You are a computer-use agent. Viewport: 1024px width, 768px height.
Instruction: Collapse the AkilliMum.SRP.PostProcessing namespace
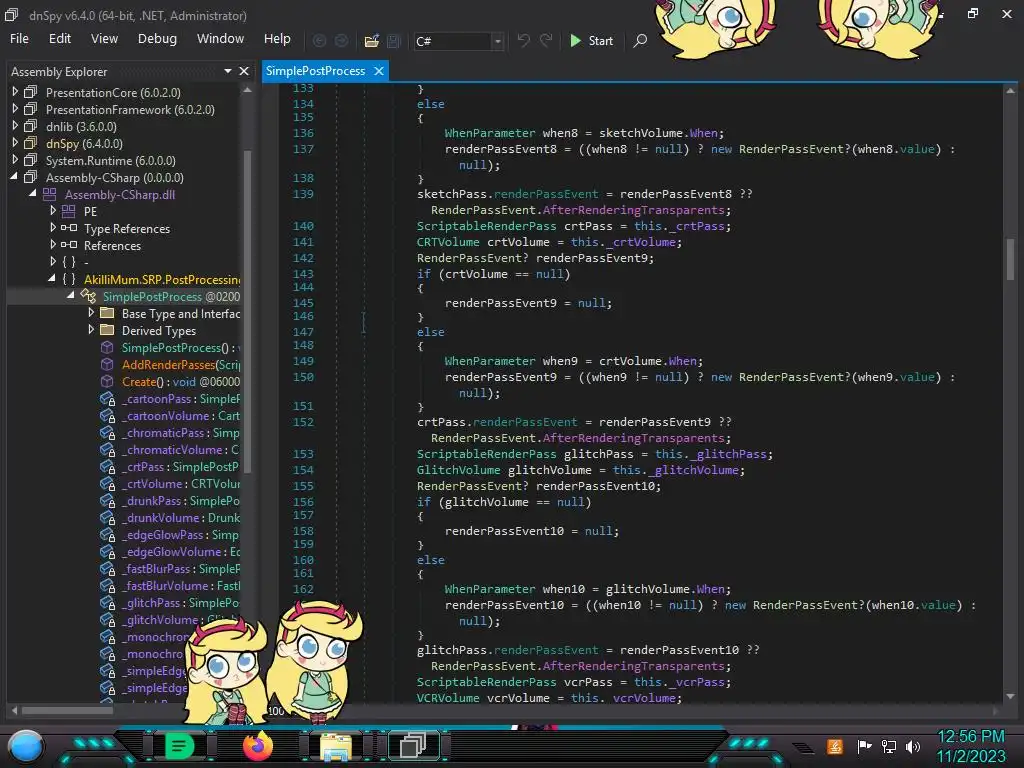(x=52, y=279)
